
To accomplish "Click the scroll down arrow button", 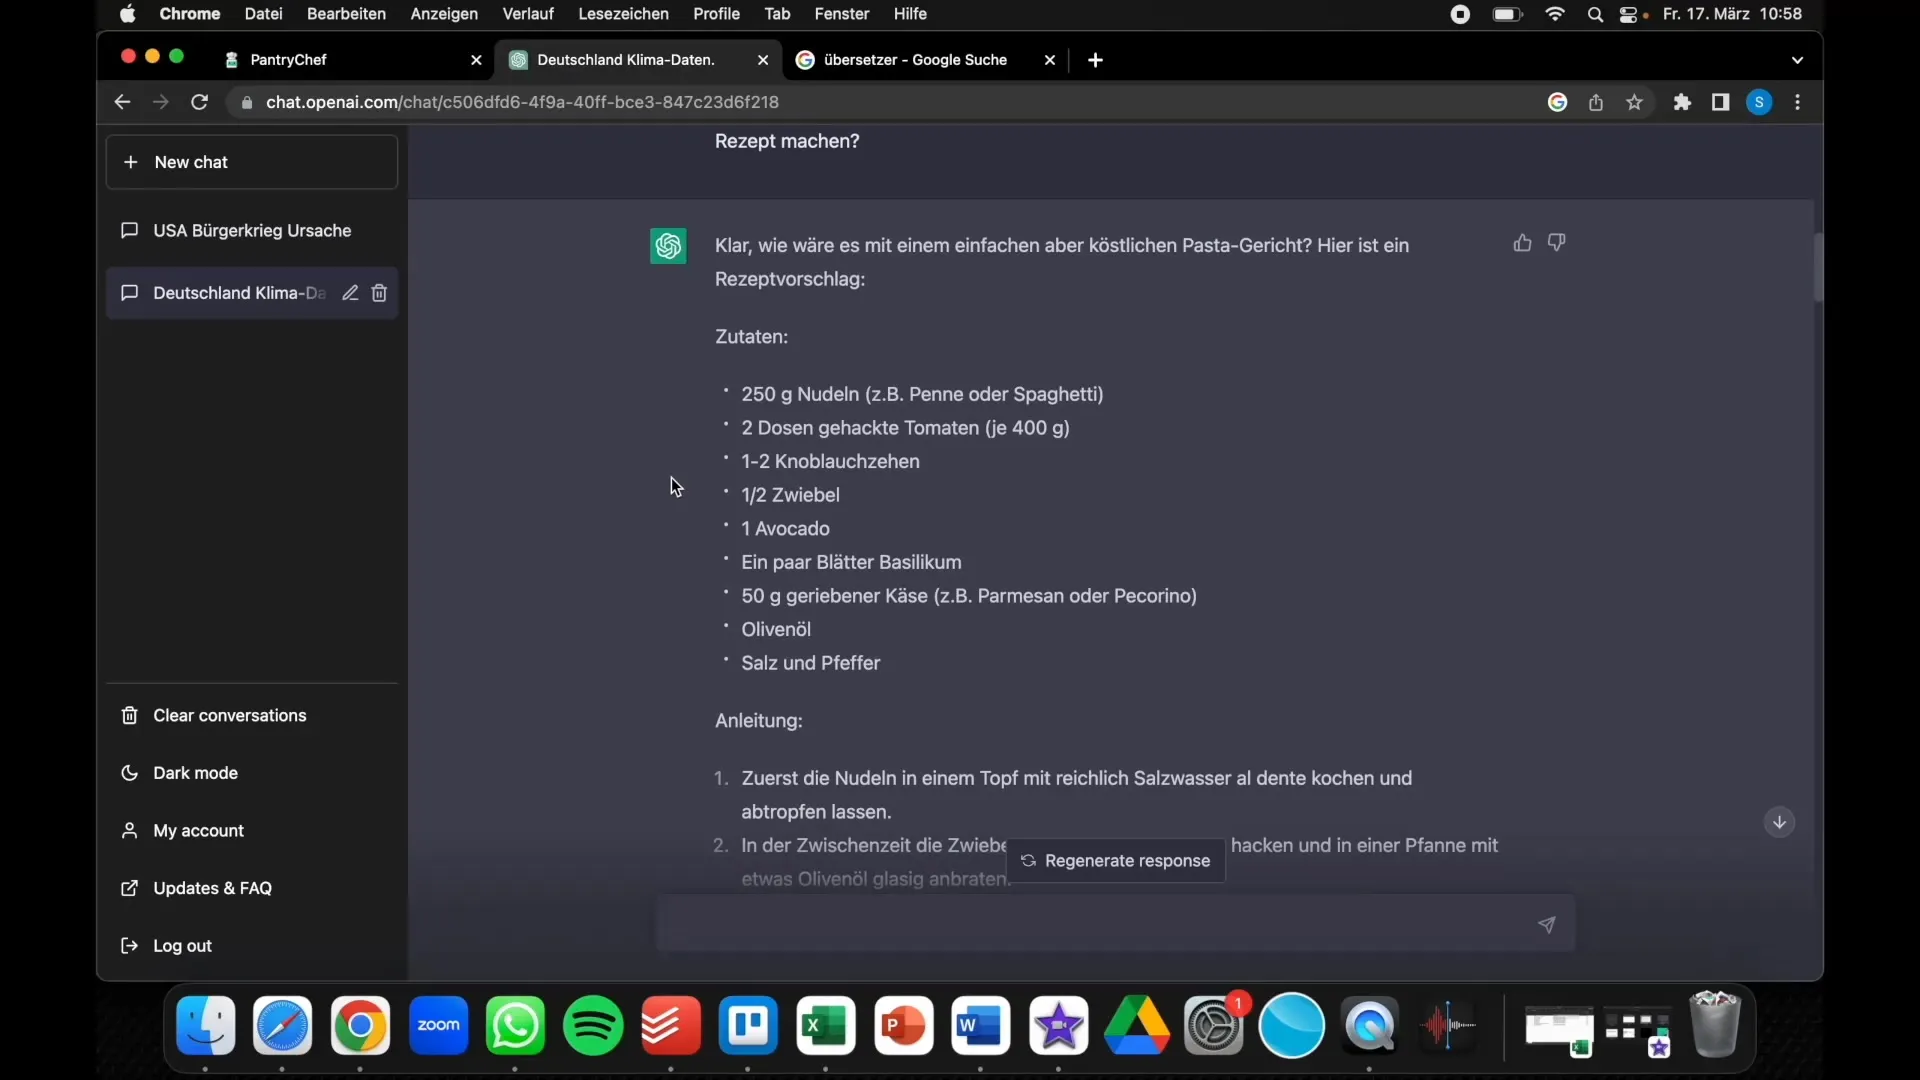I will coord(1780,822).
